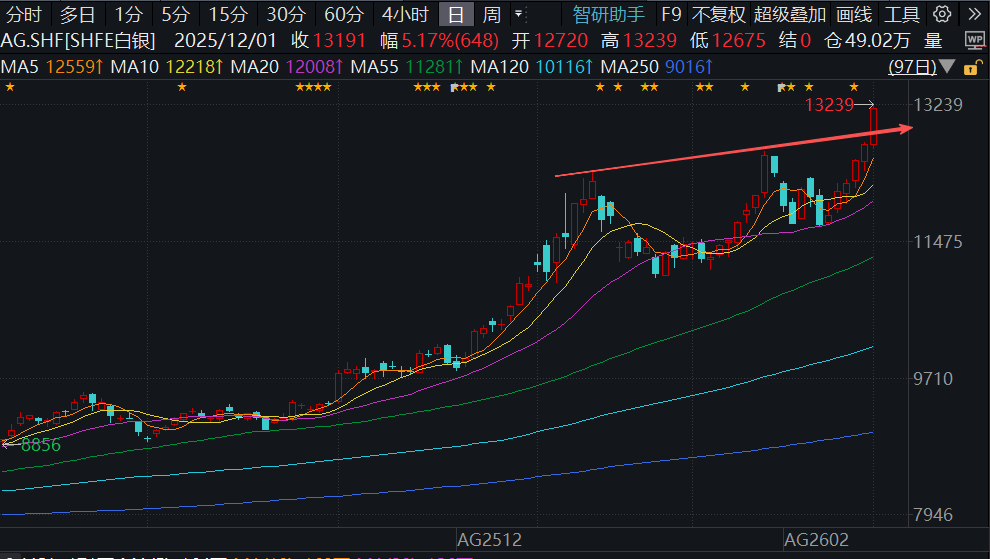Switch to 分时 intraday view
This screenshot has height=559, width=990.
click(23, 14)
